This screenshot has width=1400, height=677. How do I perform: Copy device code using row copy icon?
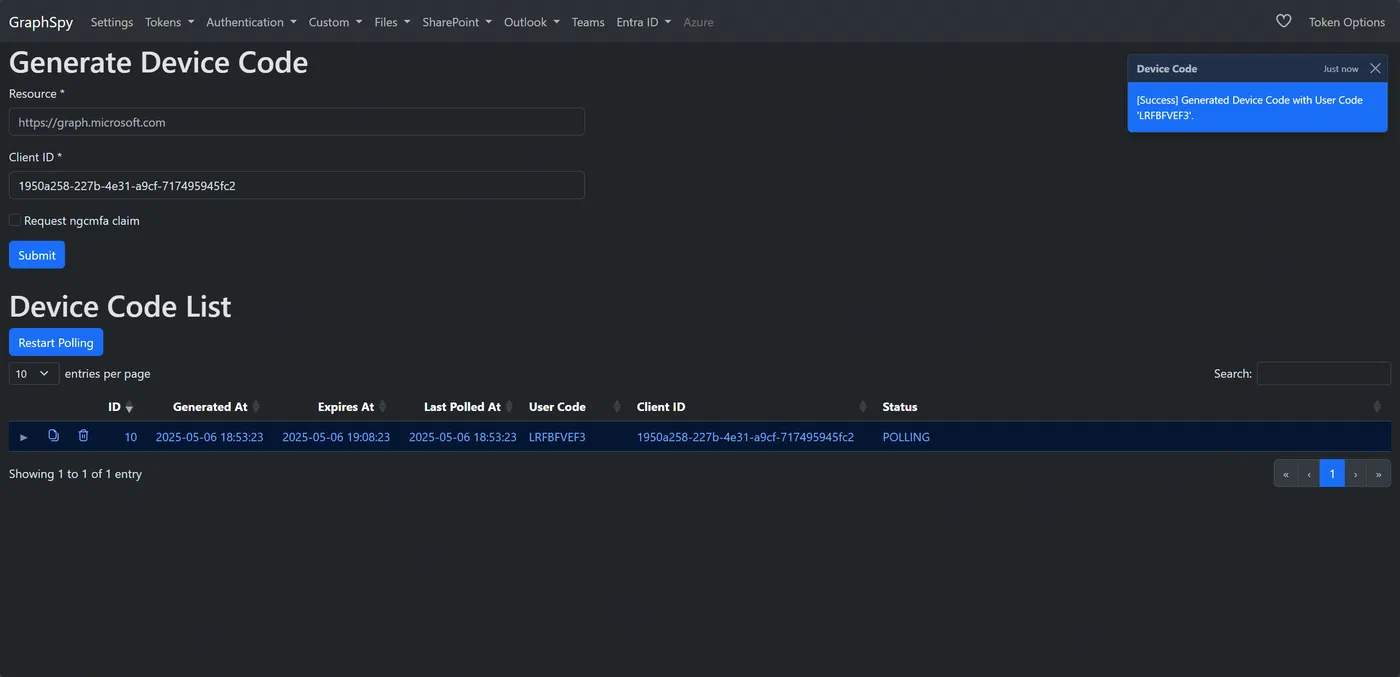pyautogui.click(x=54, y=436)
